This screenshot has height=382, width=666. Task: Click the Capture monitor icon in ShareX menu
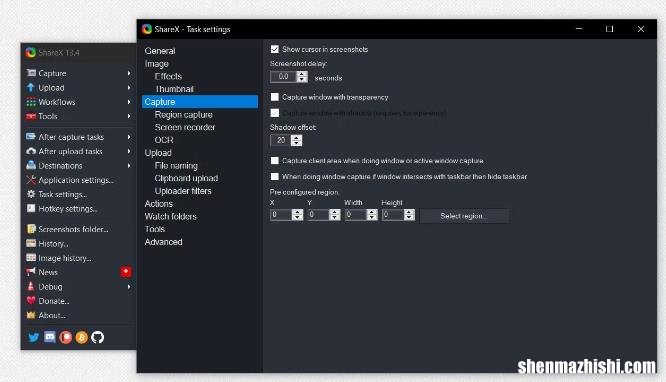click(x=31, y=73)
